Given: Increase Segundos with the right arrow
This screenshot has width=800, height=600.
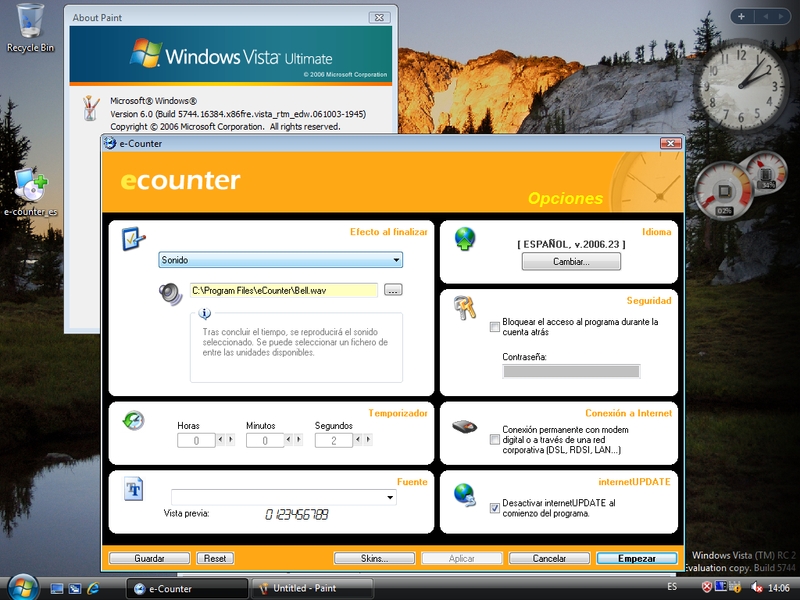Looking at the screenshot, I should (368, 439).
